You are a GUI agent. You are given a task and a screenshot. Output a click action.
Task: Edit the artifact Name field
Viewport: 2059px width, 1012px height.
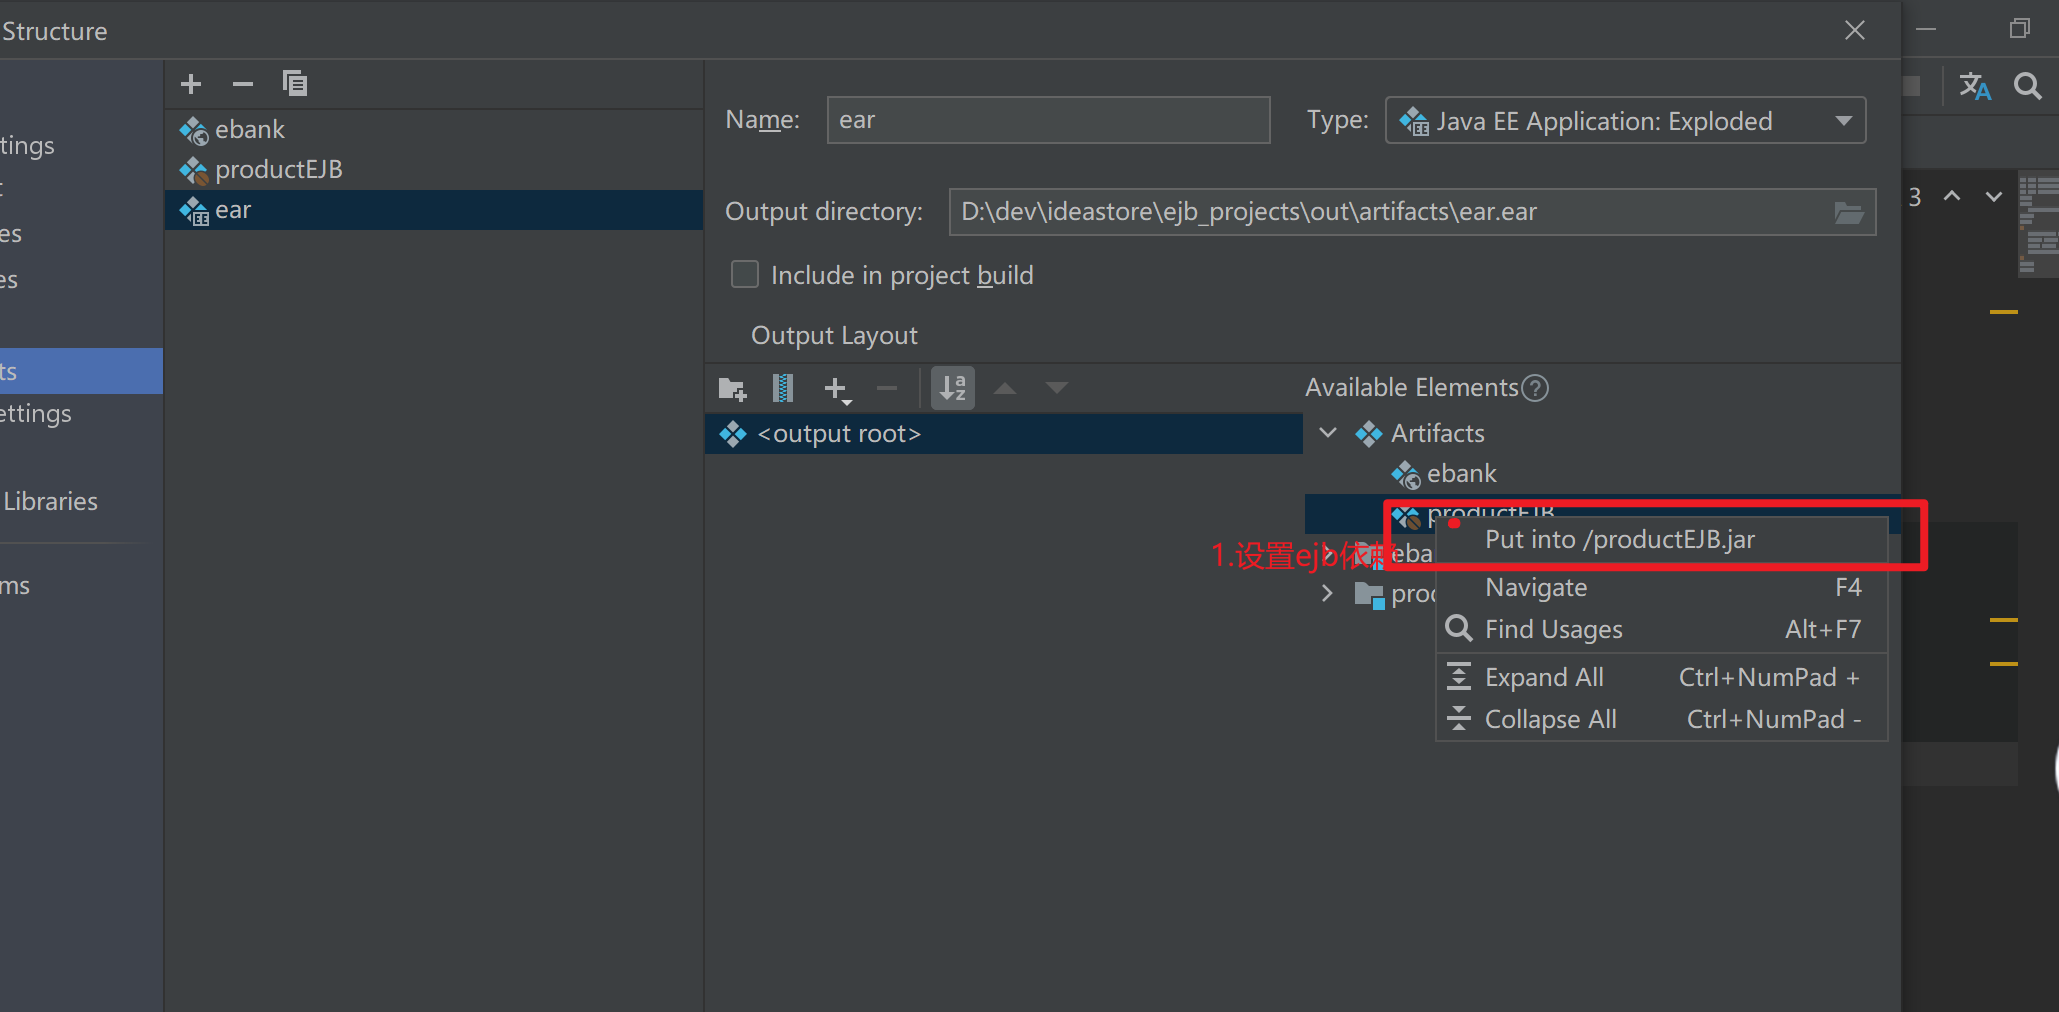coord(1048,120)
